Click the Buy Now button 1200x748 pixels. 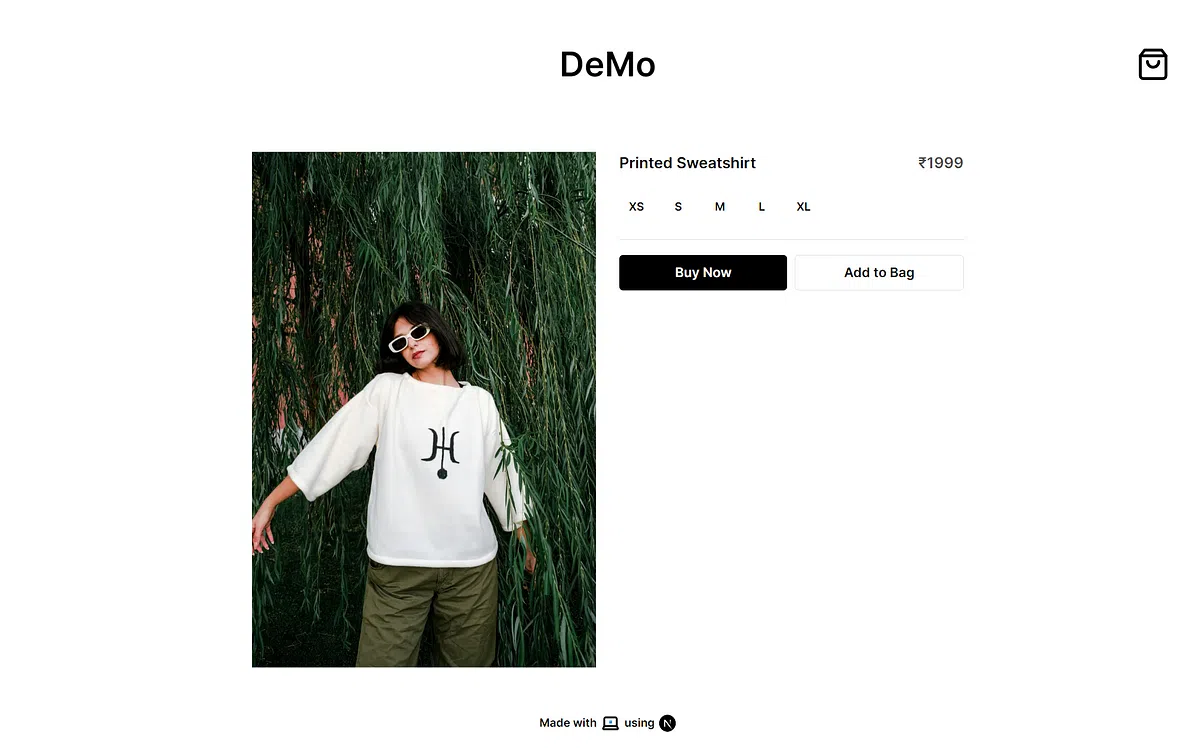703,273
